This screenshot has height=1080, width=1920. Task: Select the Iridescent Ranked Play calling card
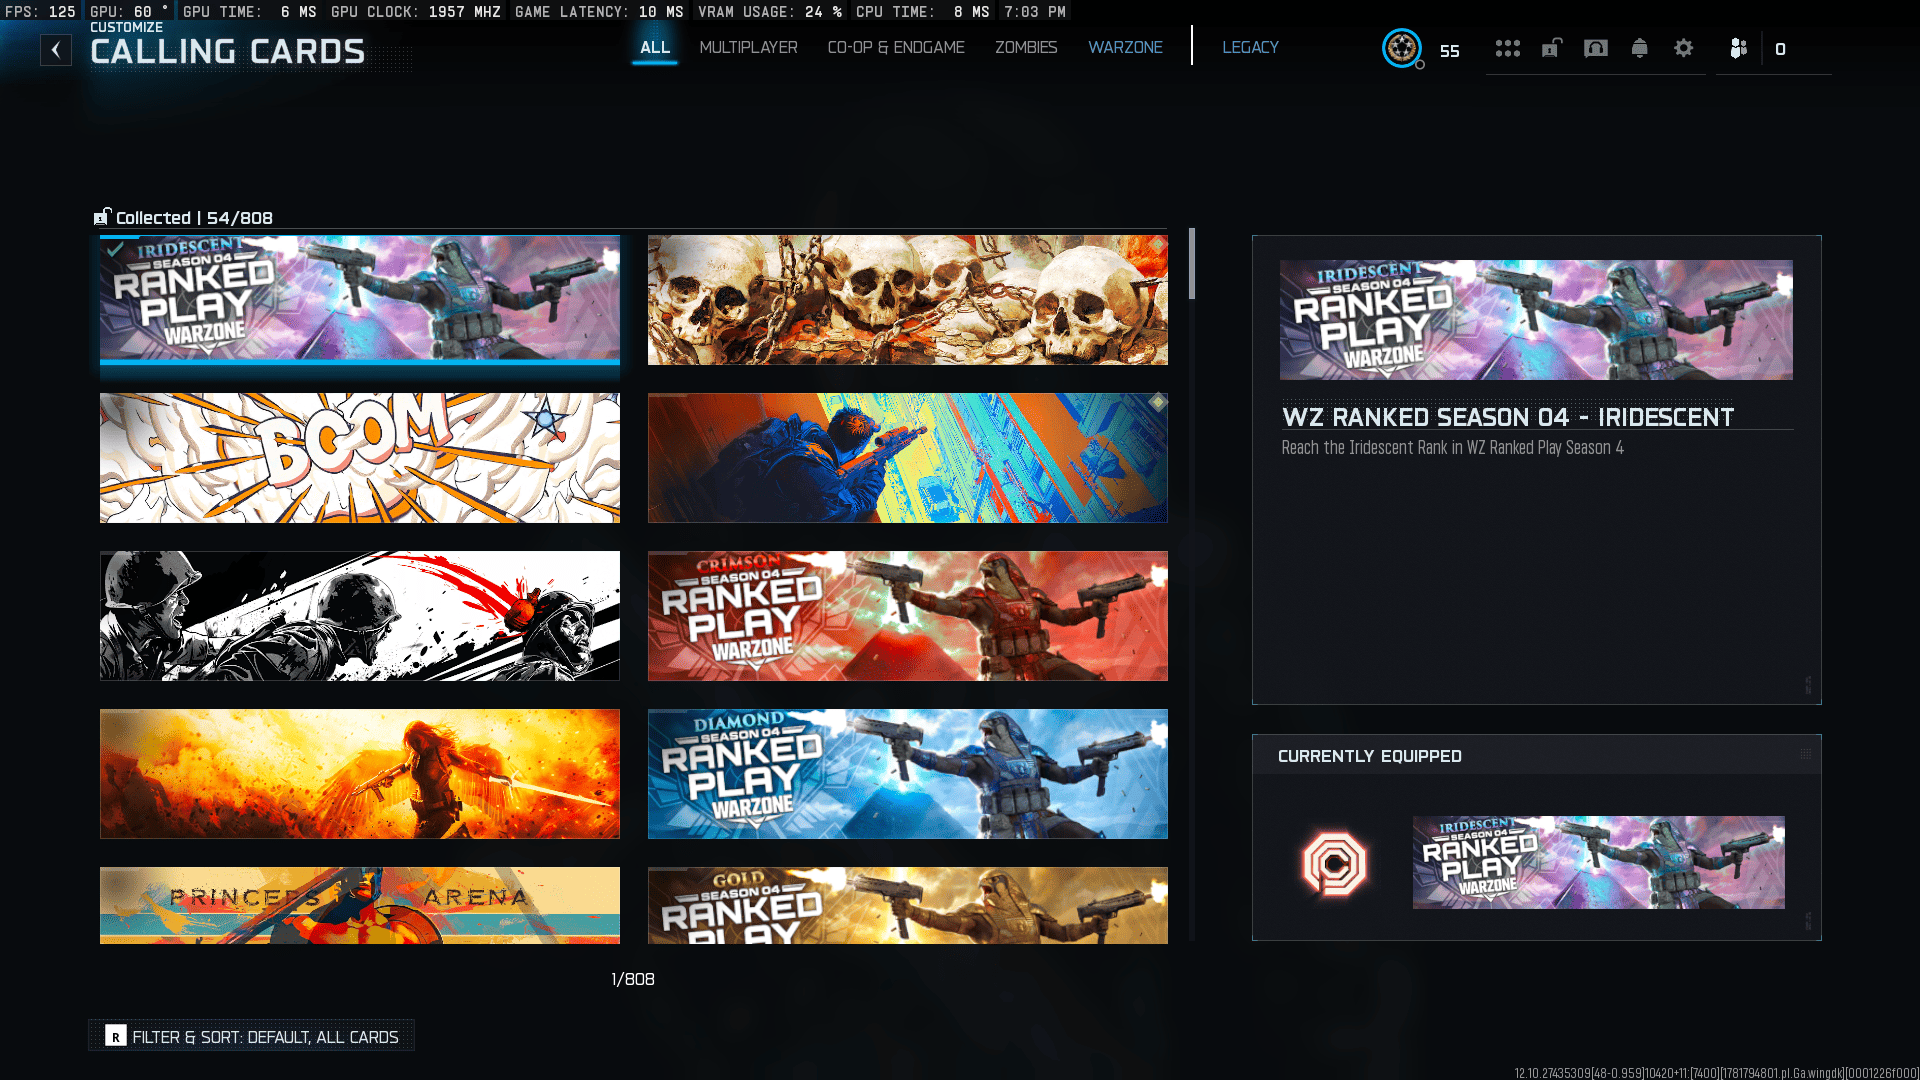click(360, 299)
